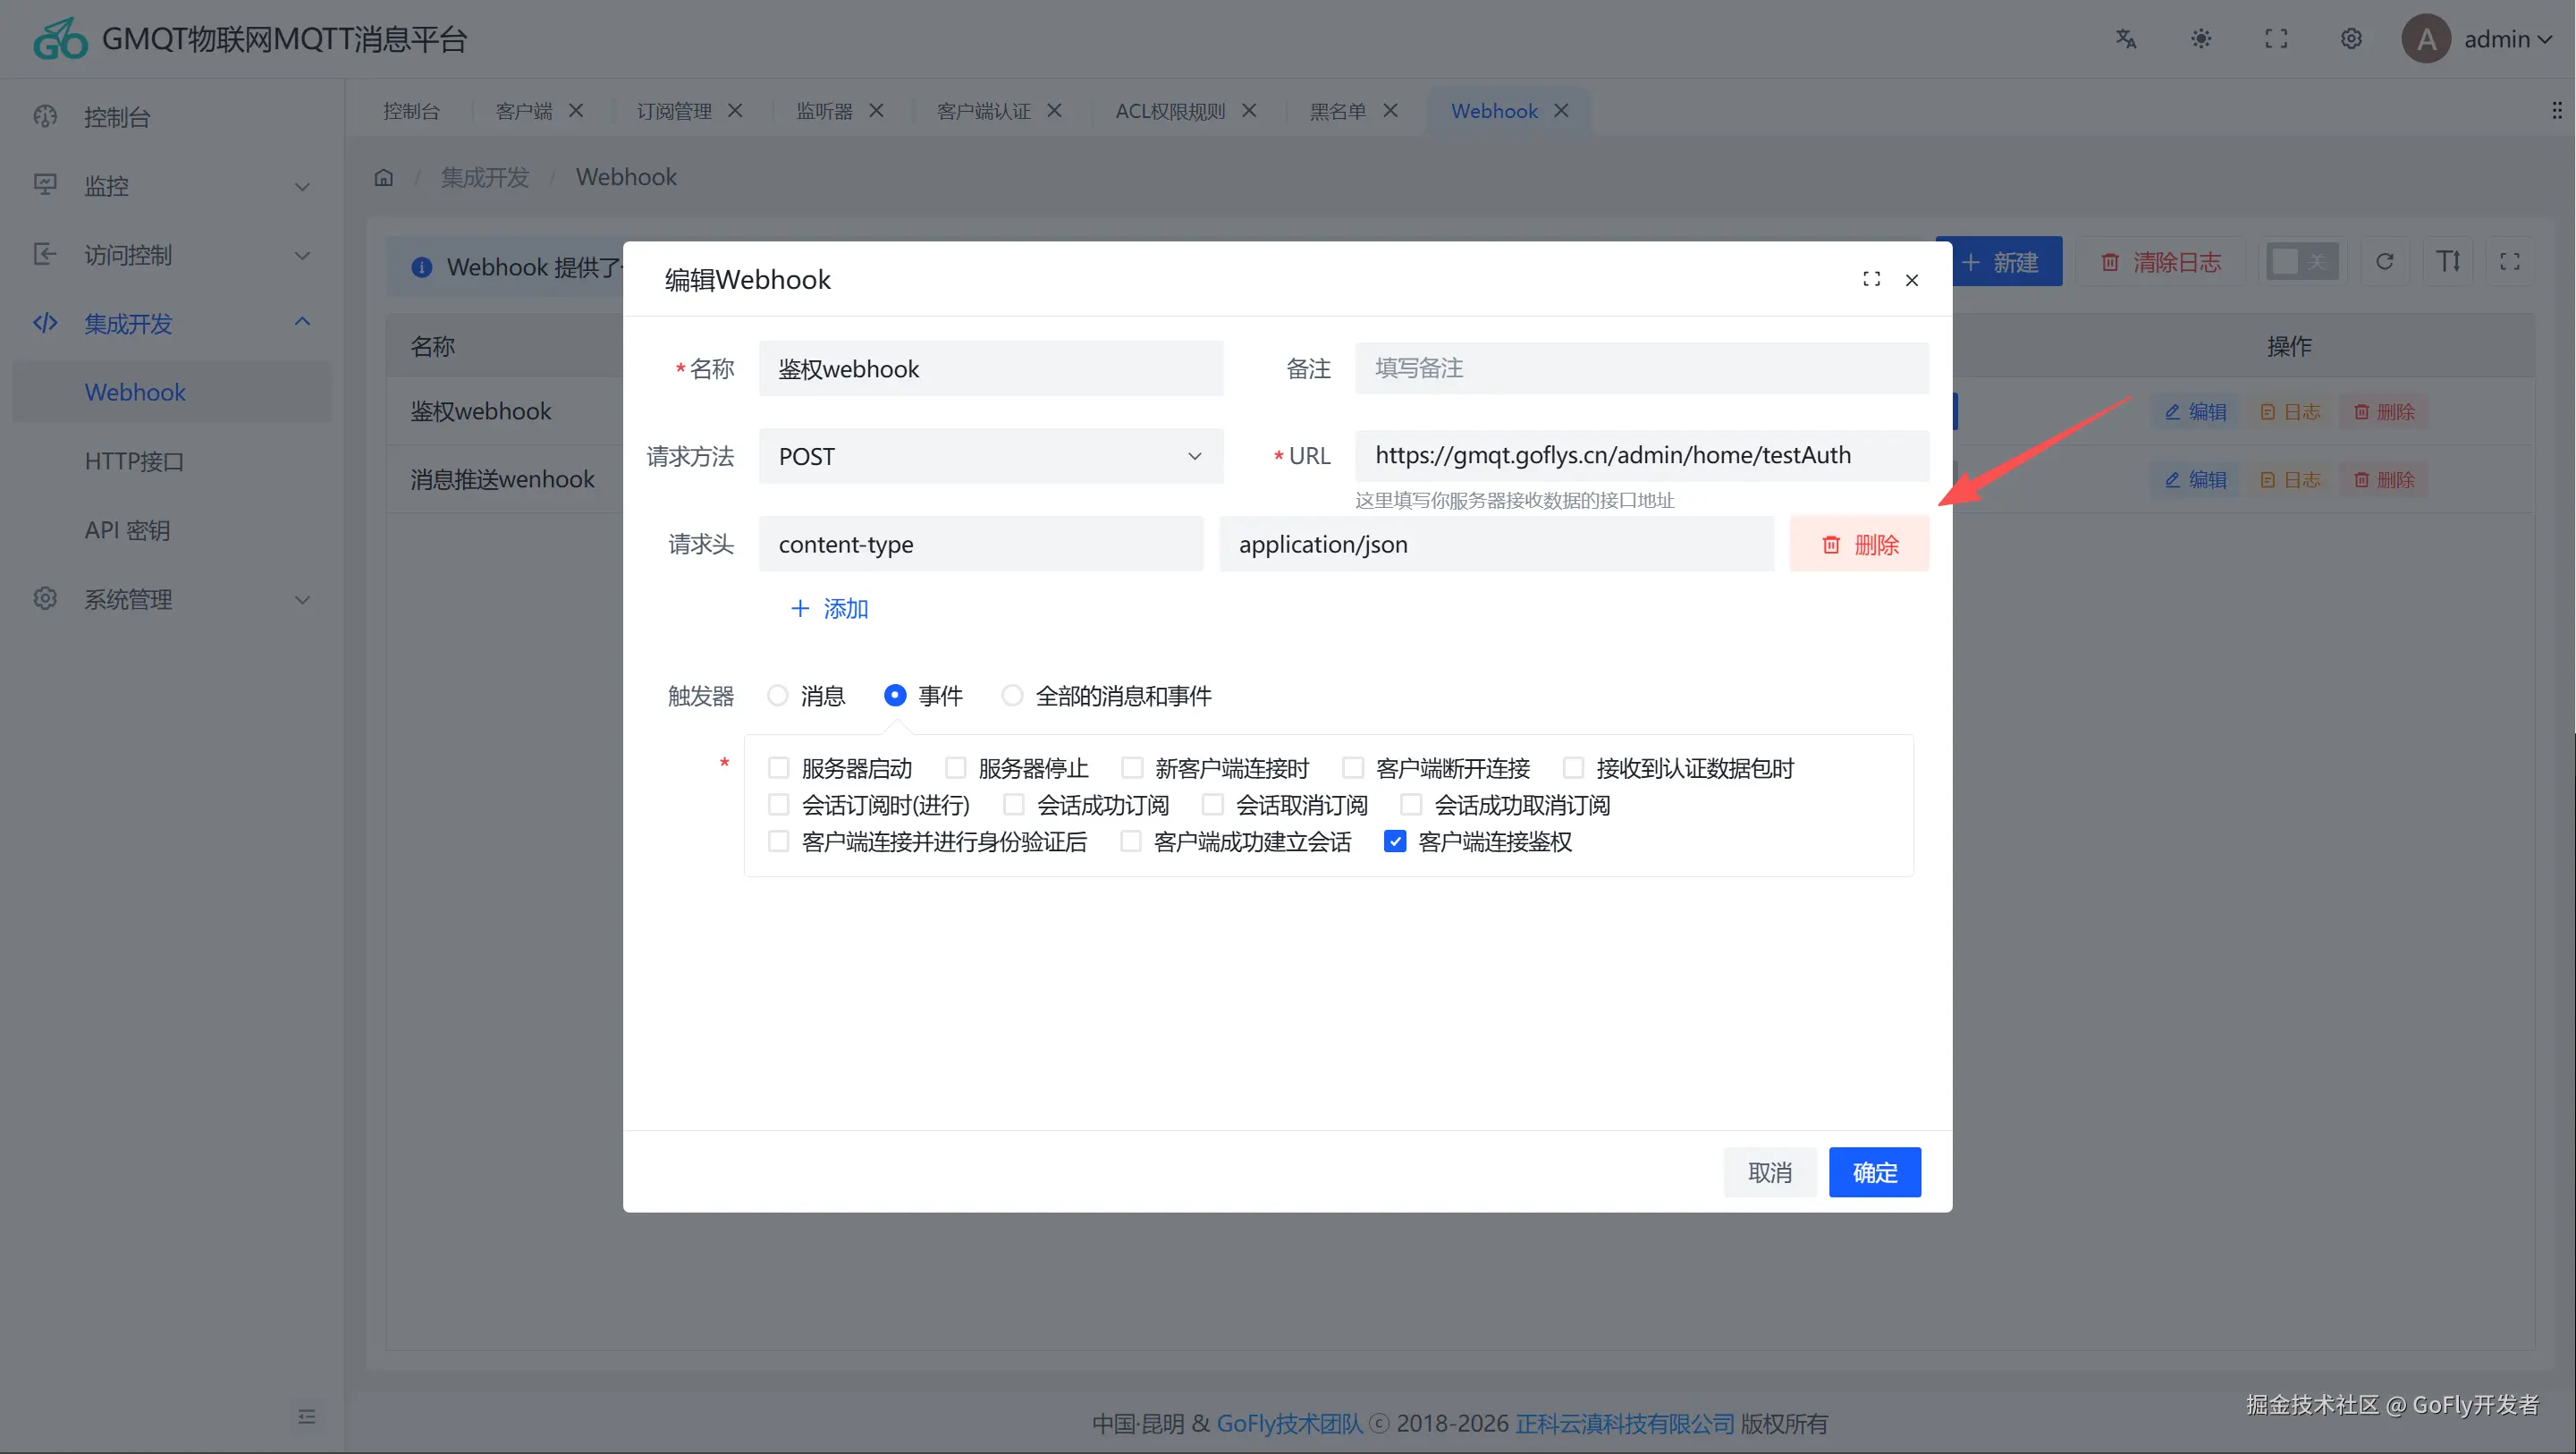The width and height of the screenshot is (2576, 1454).
Task: Open 控制台 in the sidebar
Action: (x=172, y=117)
